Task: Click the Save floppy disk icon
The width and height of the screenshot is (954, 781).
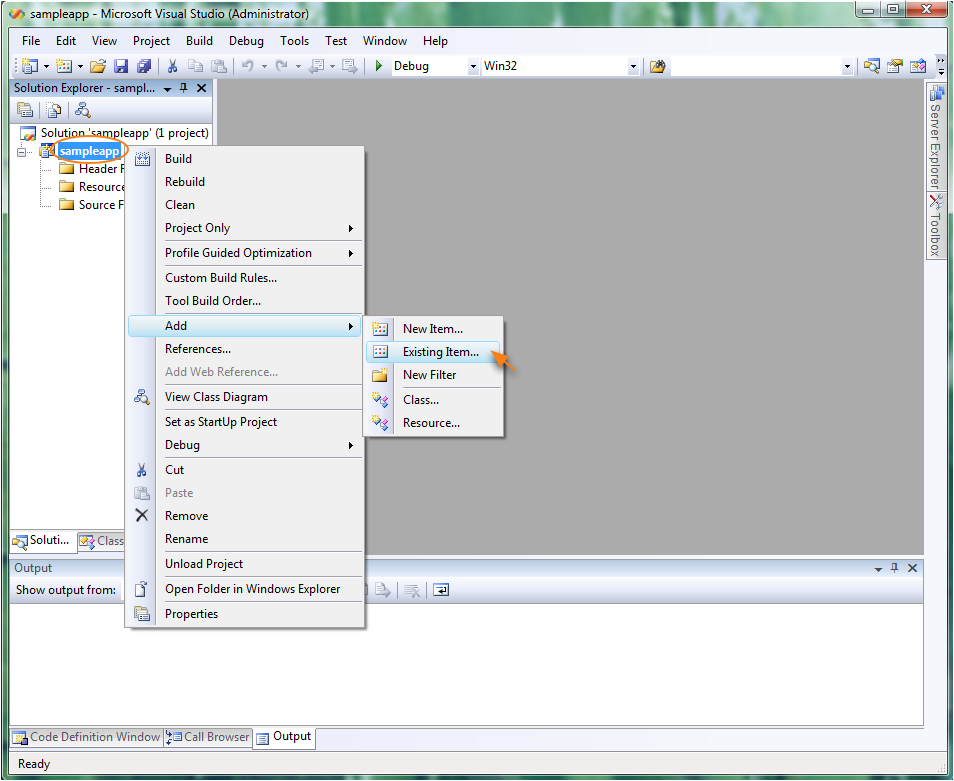Action: pos(121,66)
